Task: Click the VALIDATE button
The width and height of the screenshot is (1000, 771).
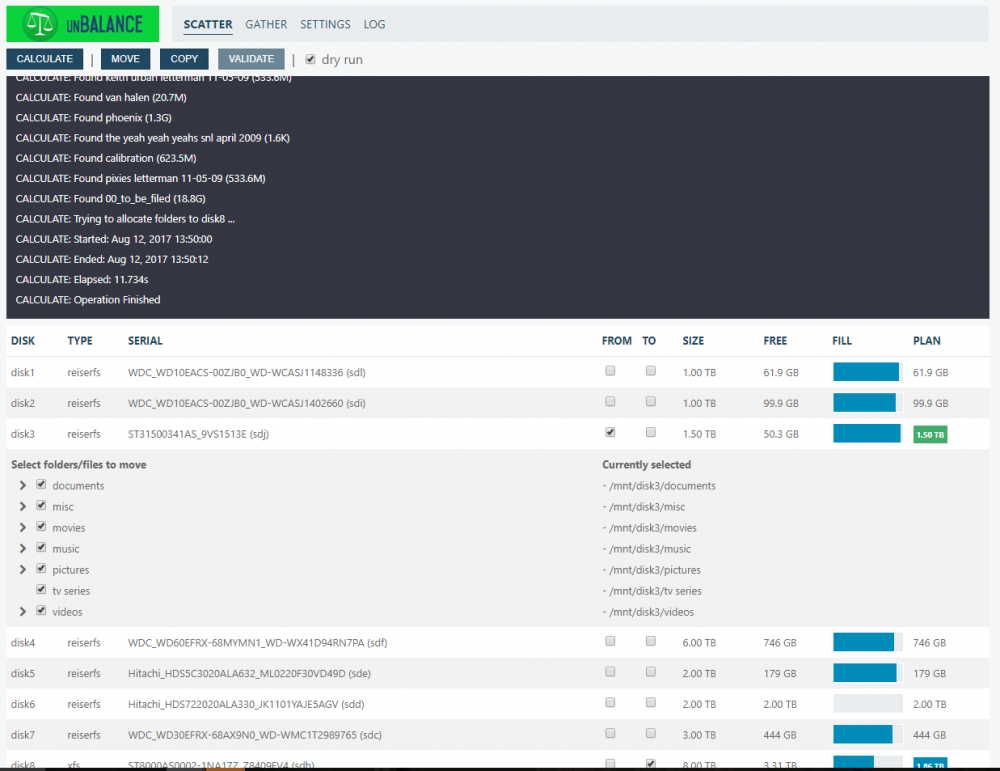Action: [x=251, y=59]
